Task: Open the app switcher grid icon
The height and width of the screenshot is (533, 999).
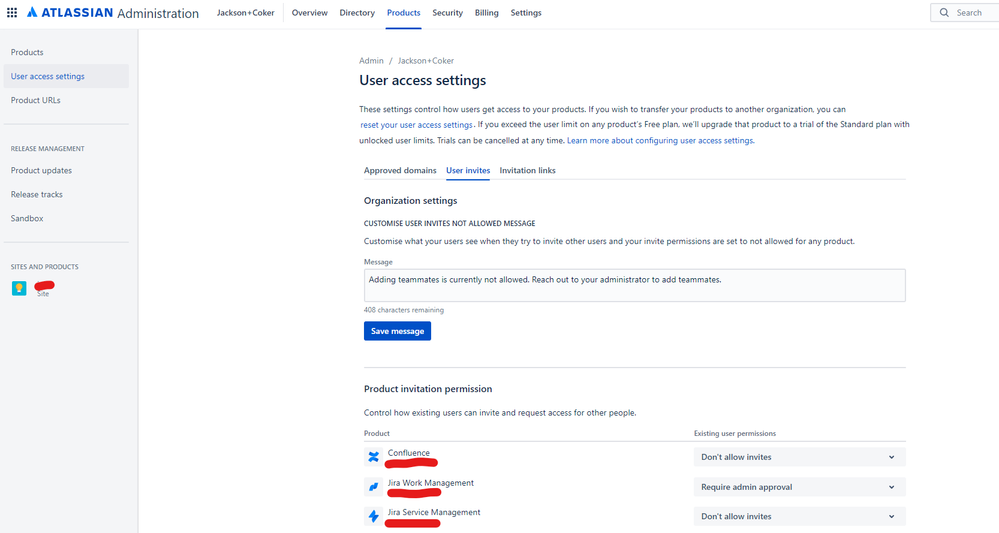Action: 11,13
